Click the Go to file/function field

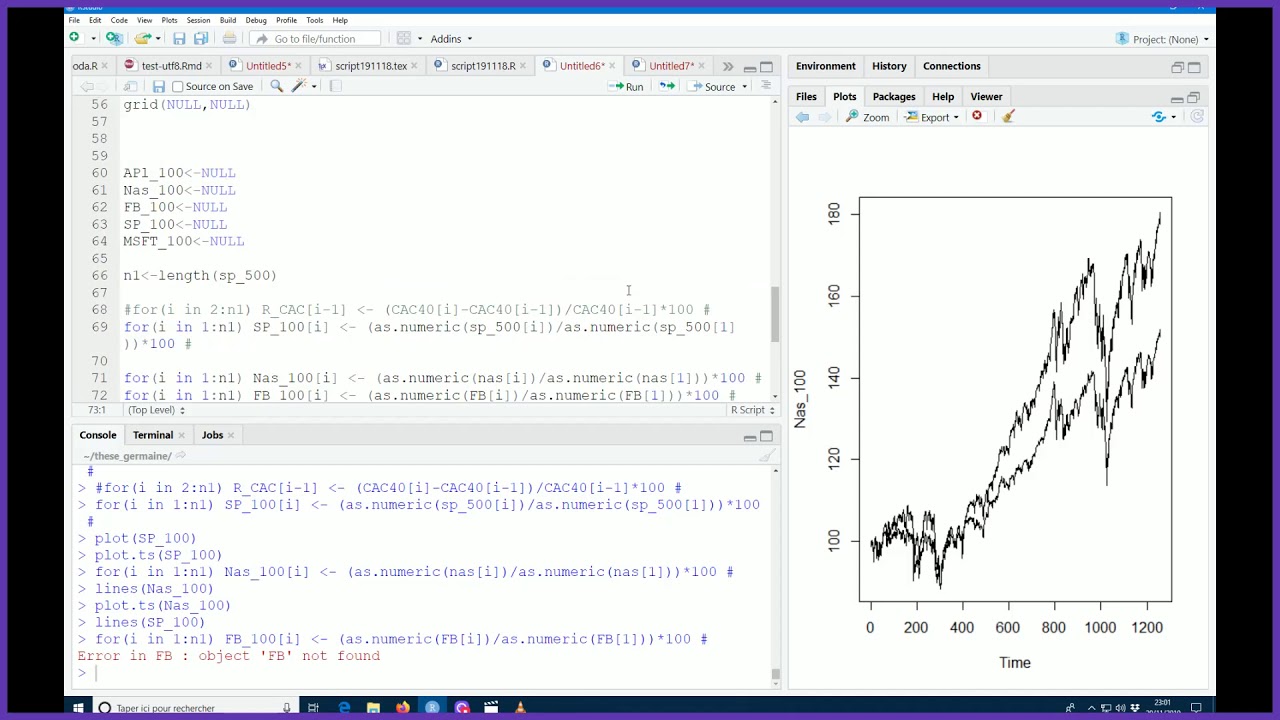point(314,38)
